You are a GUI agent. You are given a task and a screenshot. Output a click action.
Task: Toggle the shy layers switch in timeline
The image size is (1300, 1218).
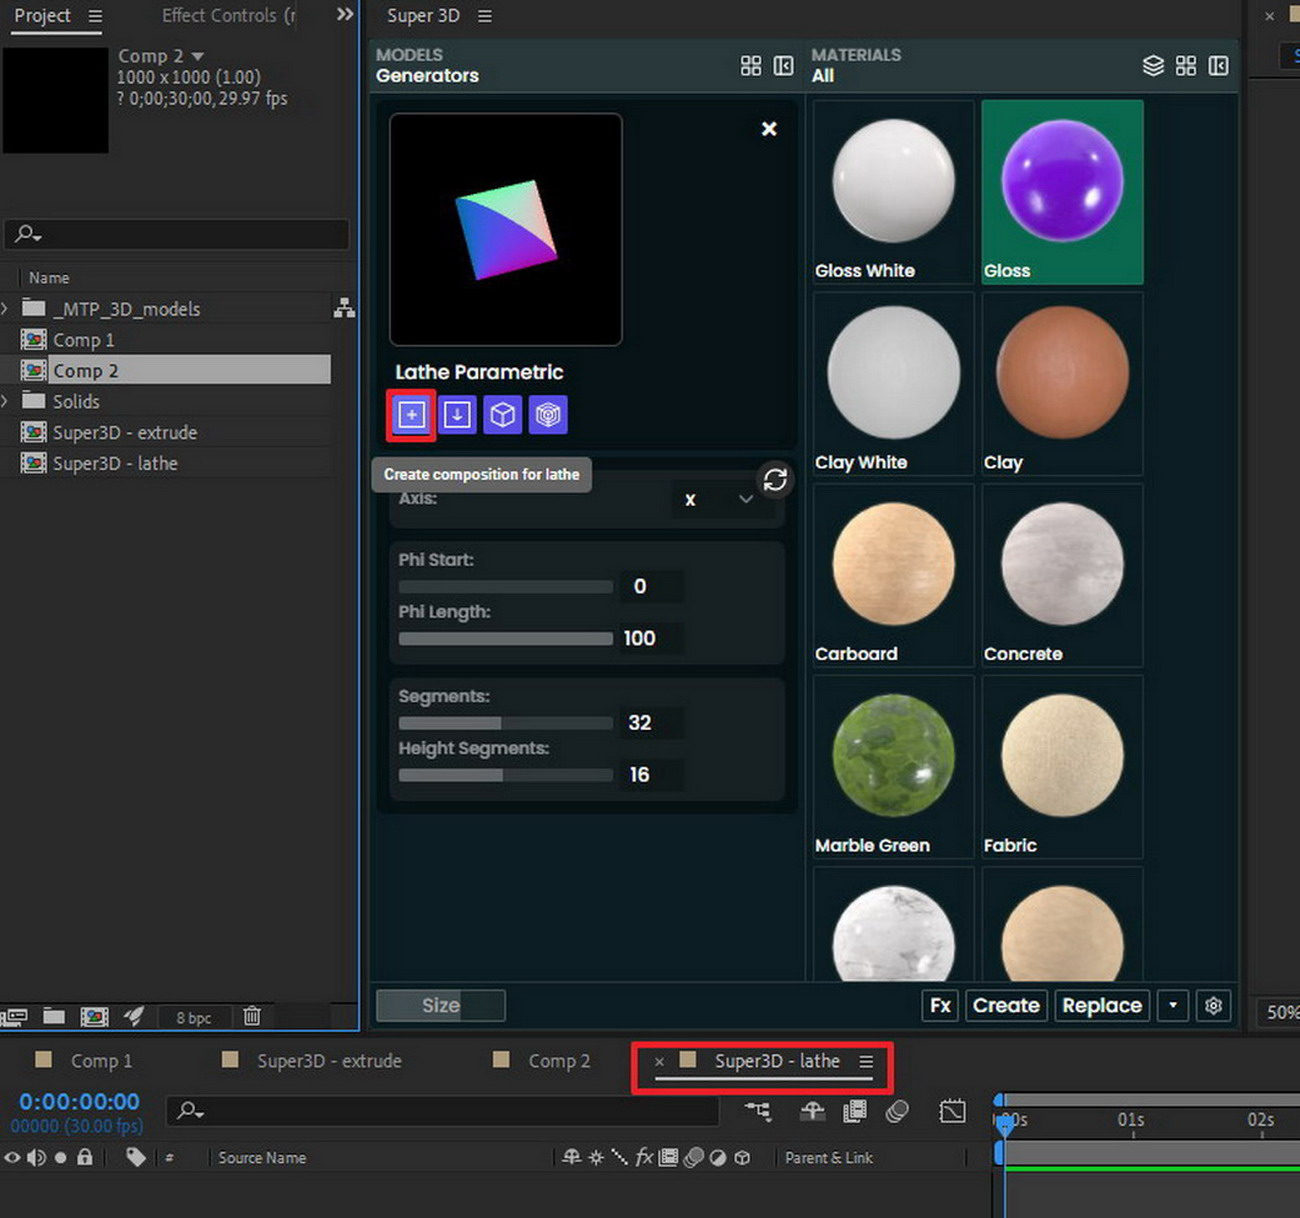[812, 1111]
